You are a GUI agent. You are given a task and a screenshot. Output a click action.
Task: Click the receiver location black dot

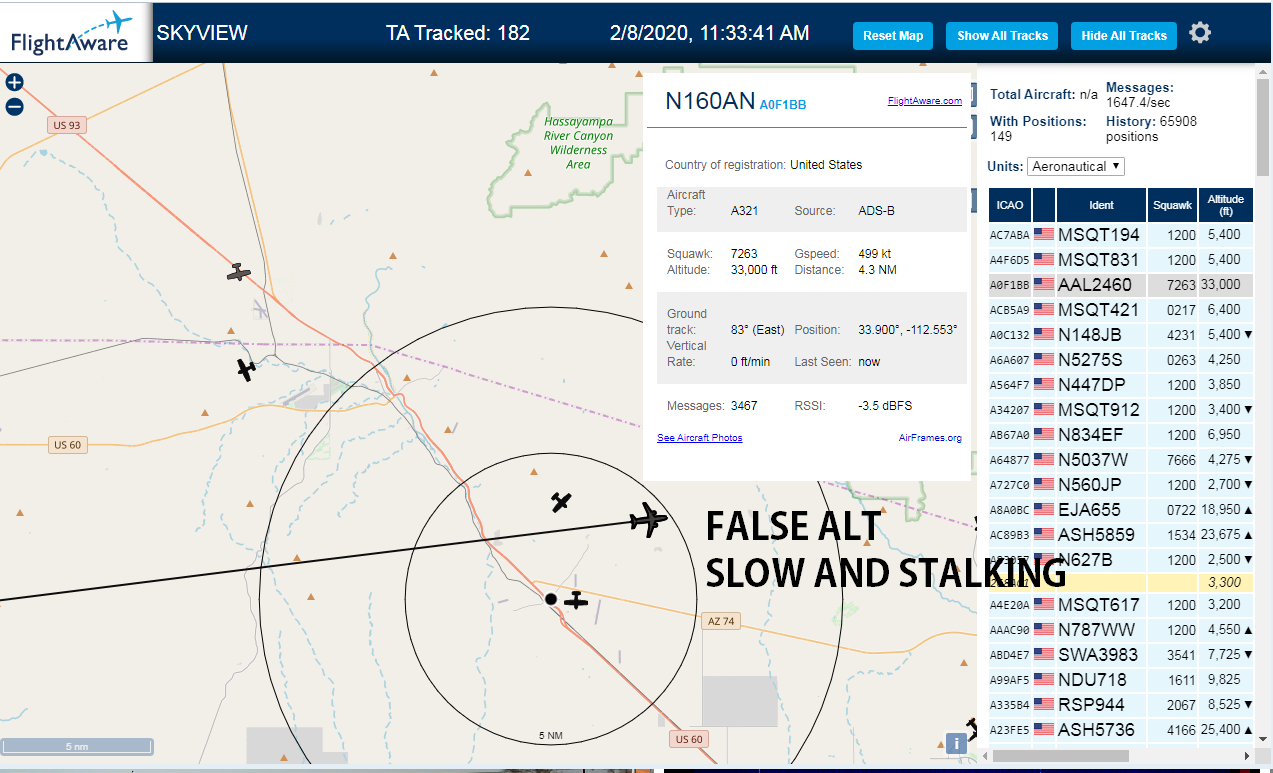coord(550,599)
